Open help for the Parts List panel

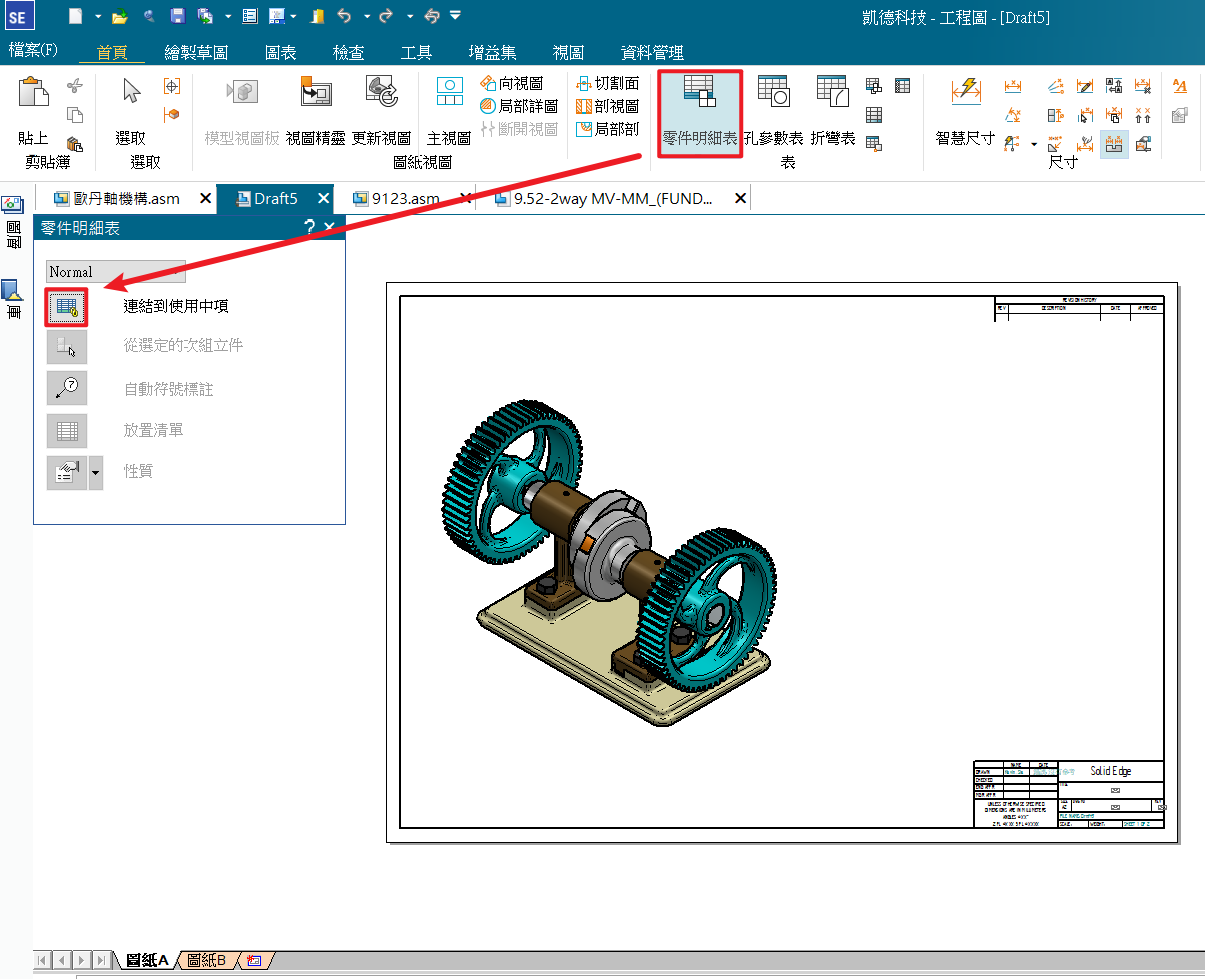(x=310, y=227)
